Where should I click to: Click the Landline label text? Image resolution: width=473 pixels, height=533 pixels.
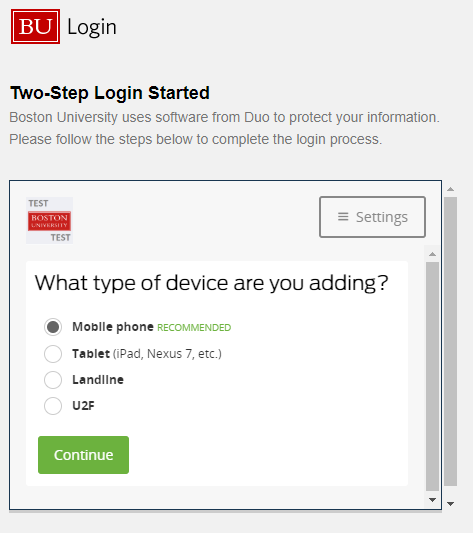point(98,380)
